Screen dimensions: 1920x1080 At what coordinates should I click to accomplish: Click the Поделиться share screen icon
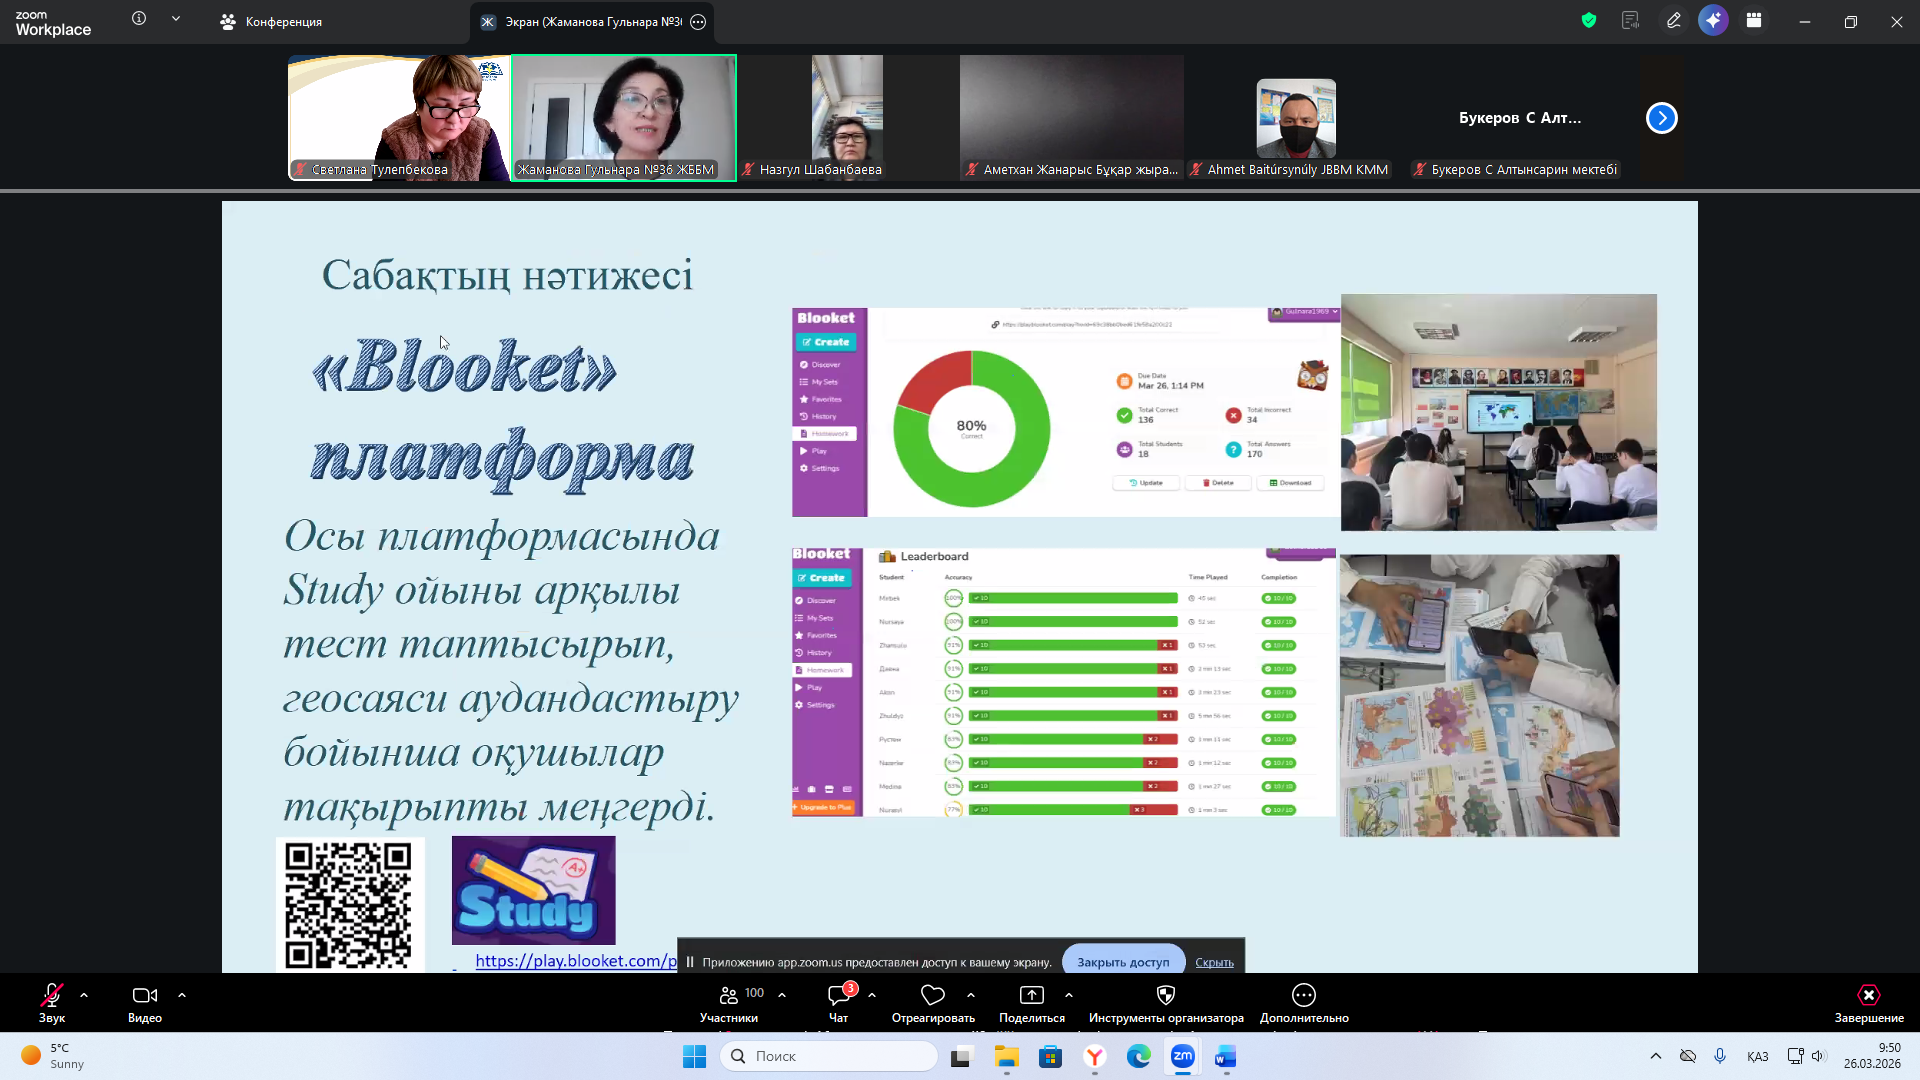point(1031,995)
